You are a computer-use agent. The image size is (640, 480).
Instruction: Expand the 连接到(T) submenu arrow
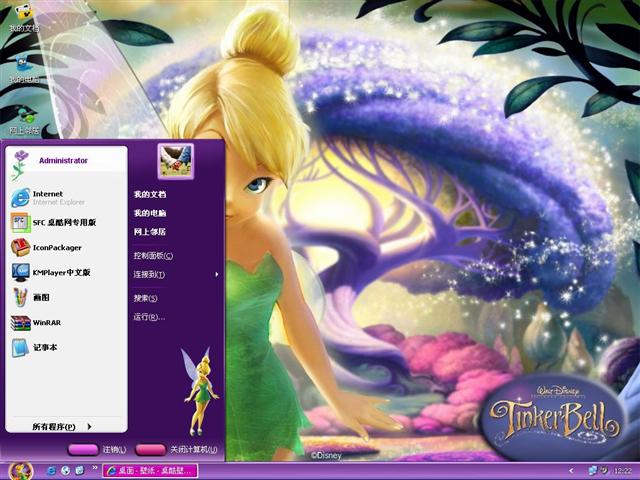click(x=217, y=274)
